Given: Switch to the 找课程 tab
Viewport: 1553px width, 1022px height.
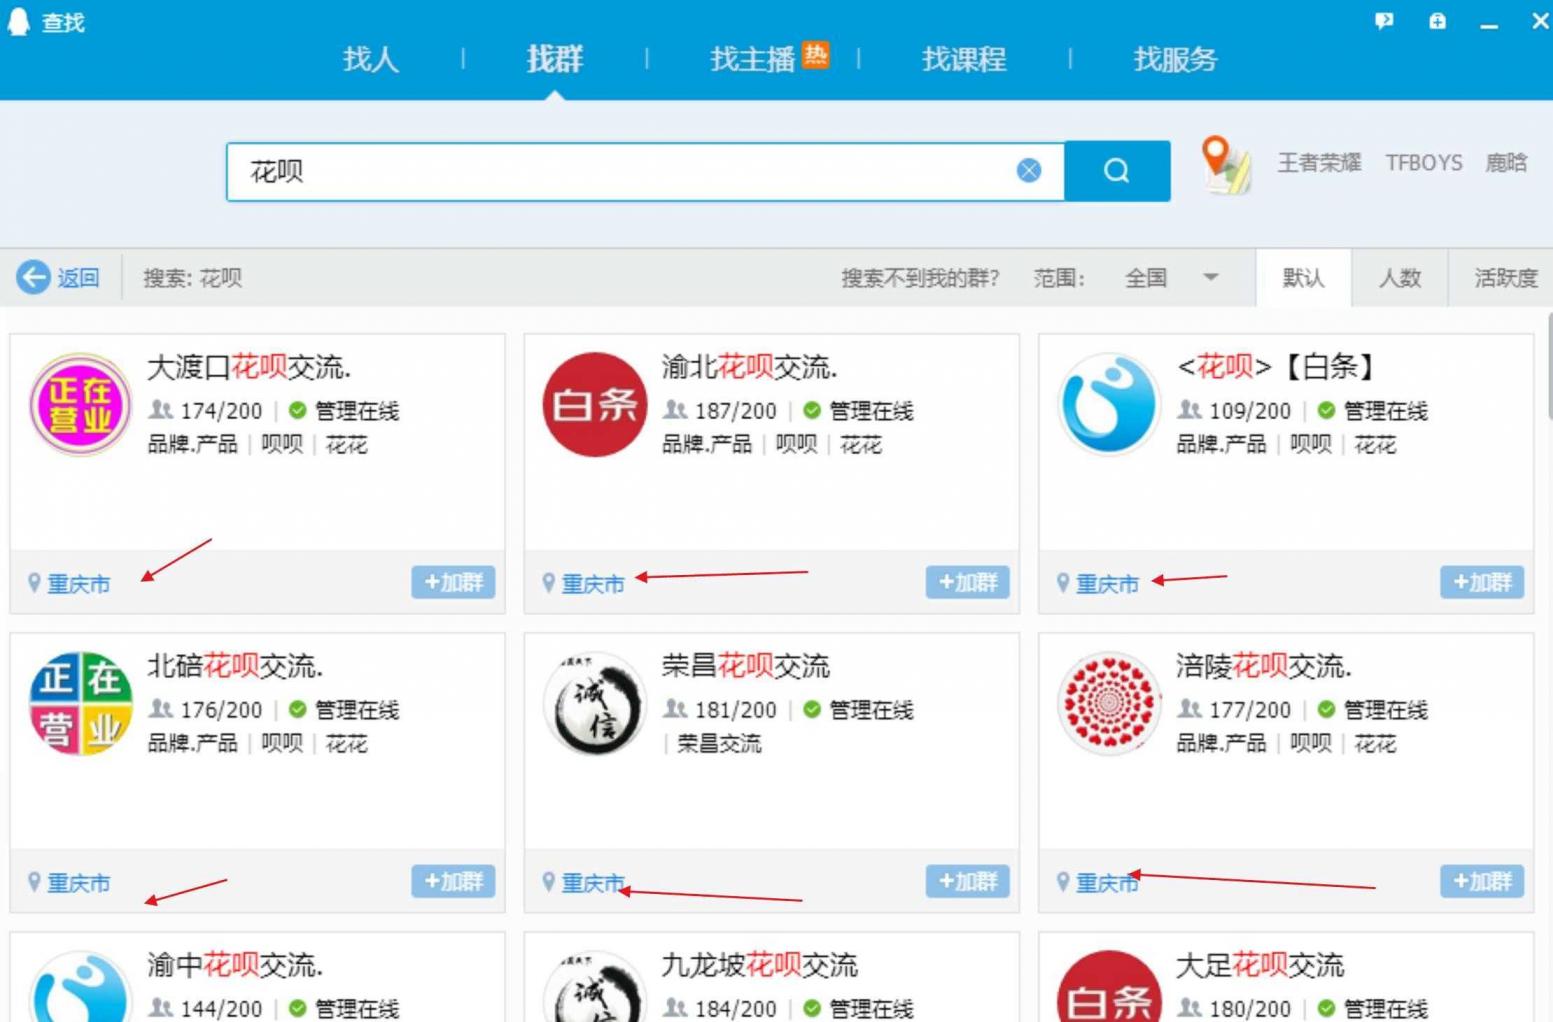Looking at the screenshot, I should (x=963, y=60).
